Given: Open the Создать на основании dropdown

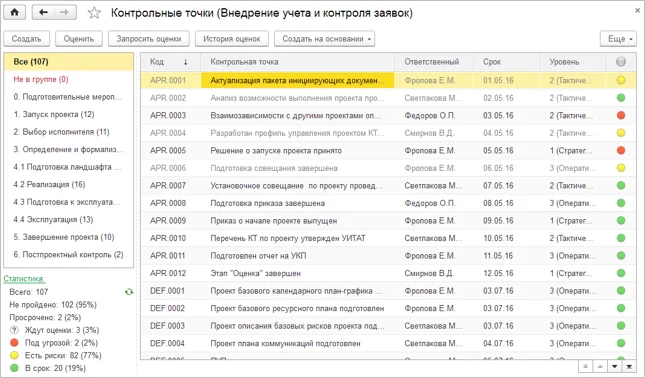Looking at the screenshot, I should (325, 39).
